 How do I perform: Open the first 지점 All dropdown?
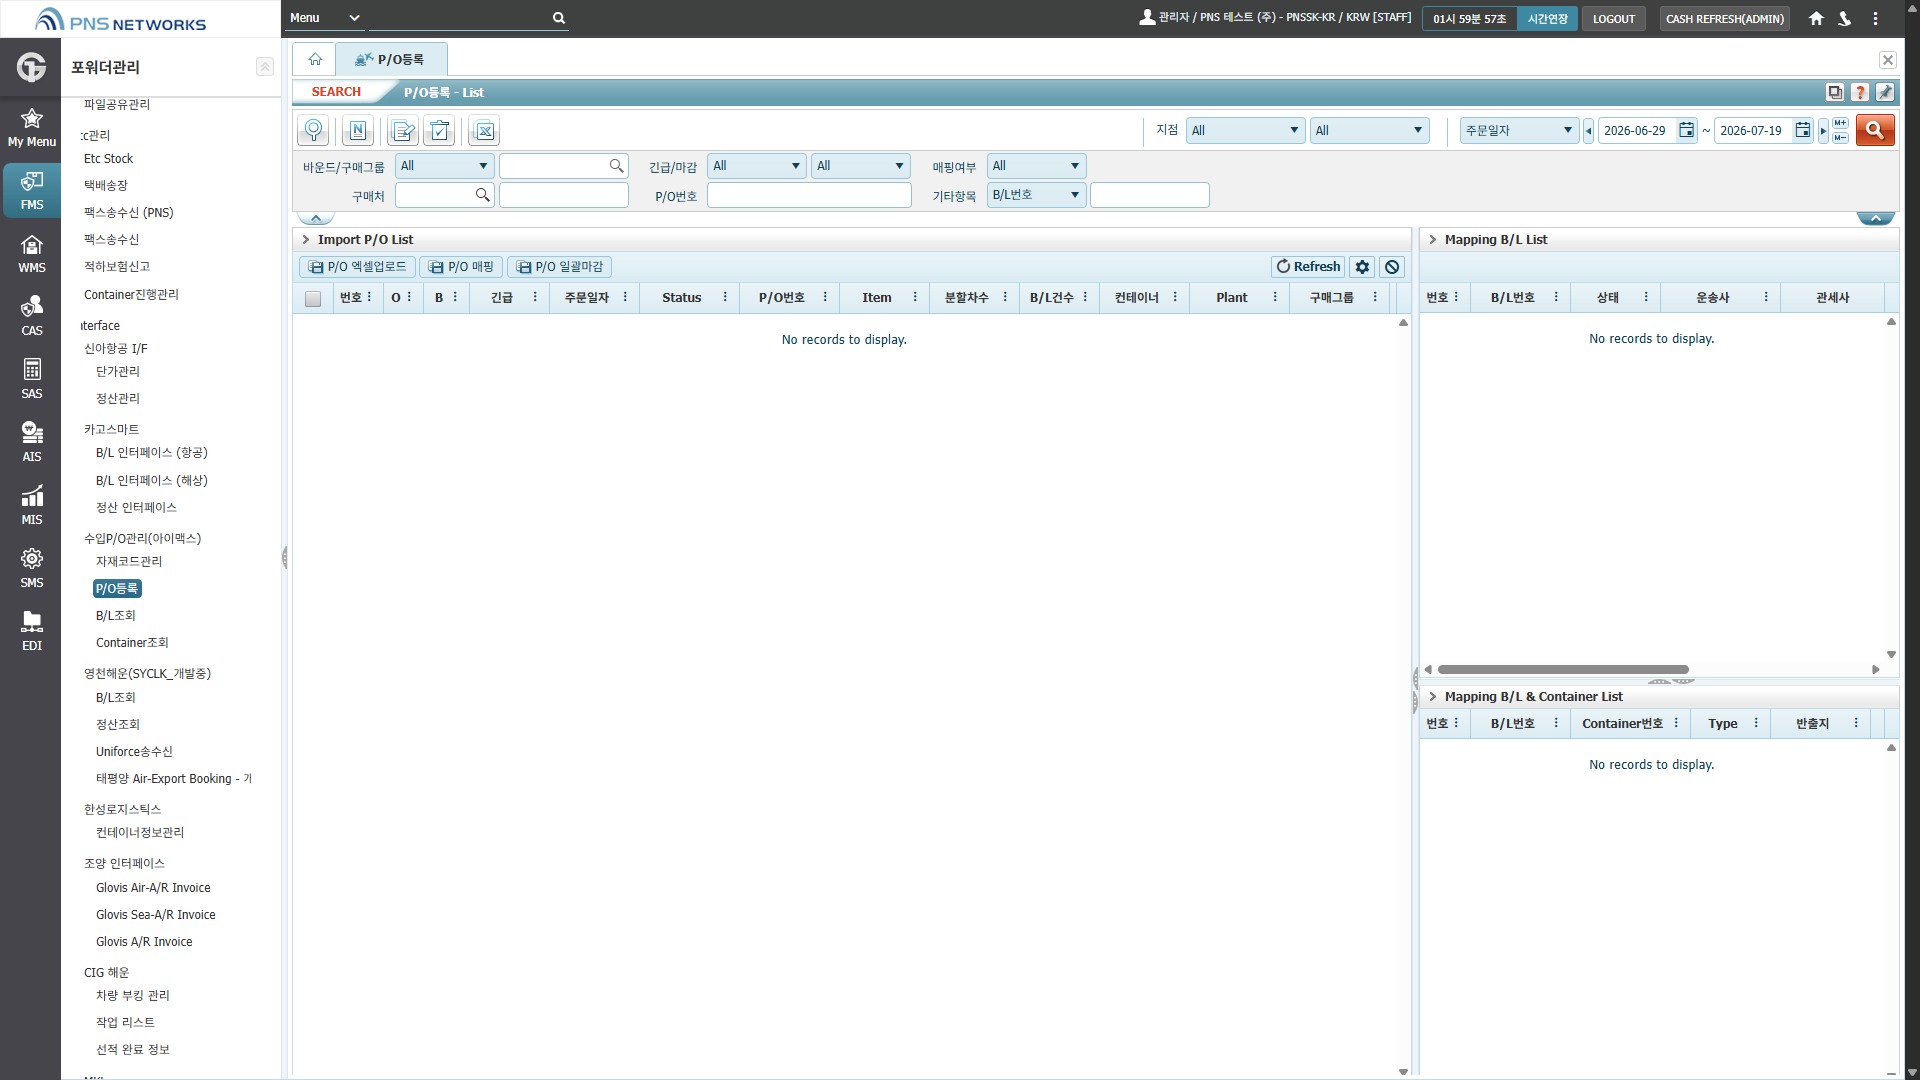click(x=1245, y=131)
